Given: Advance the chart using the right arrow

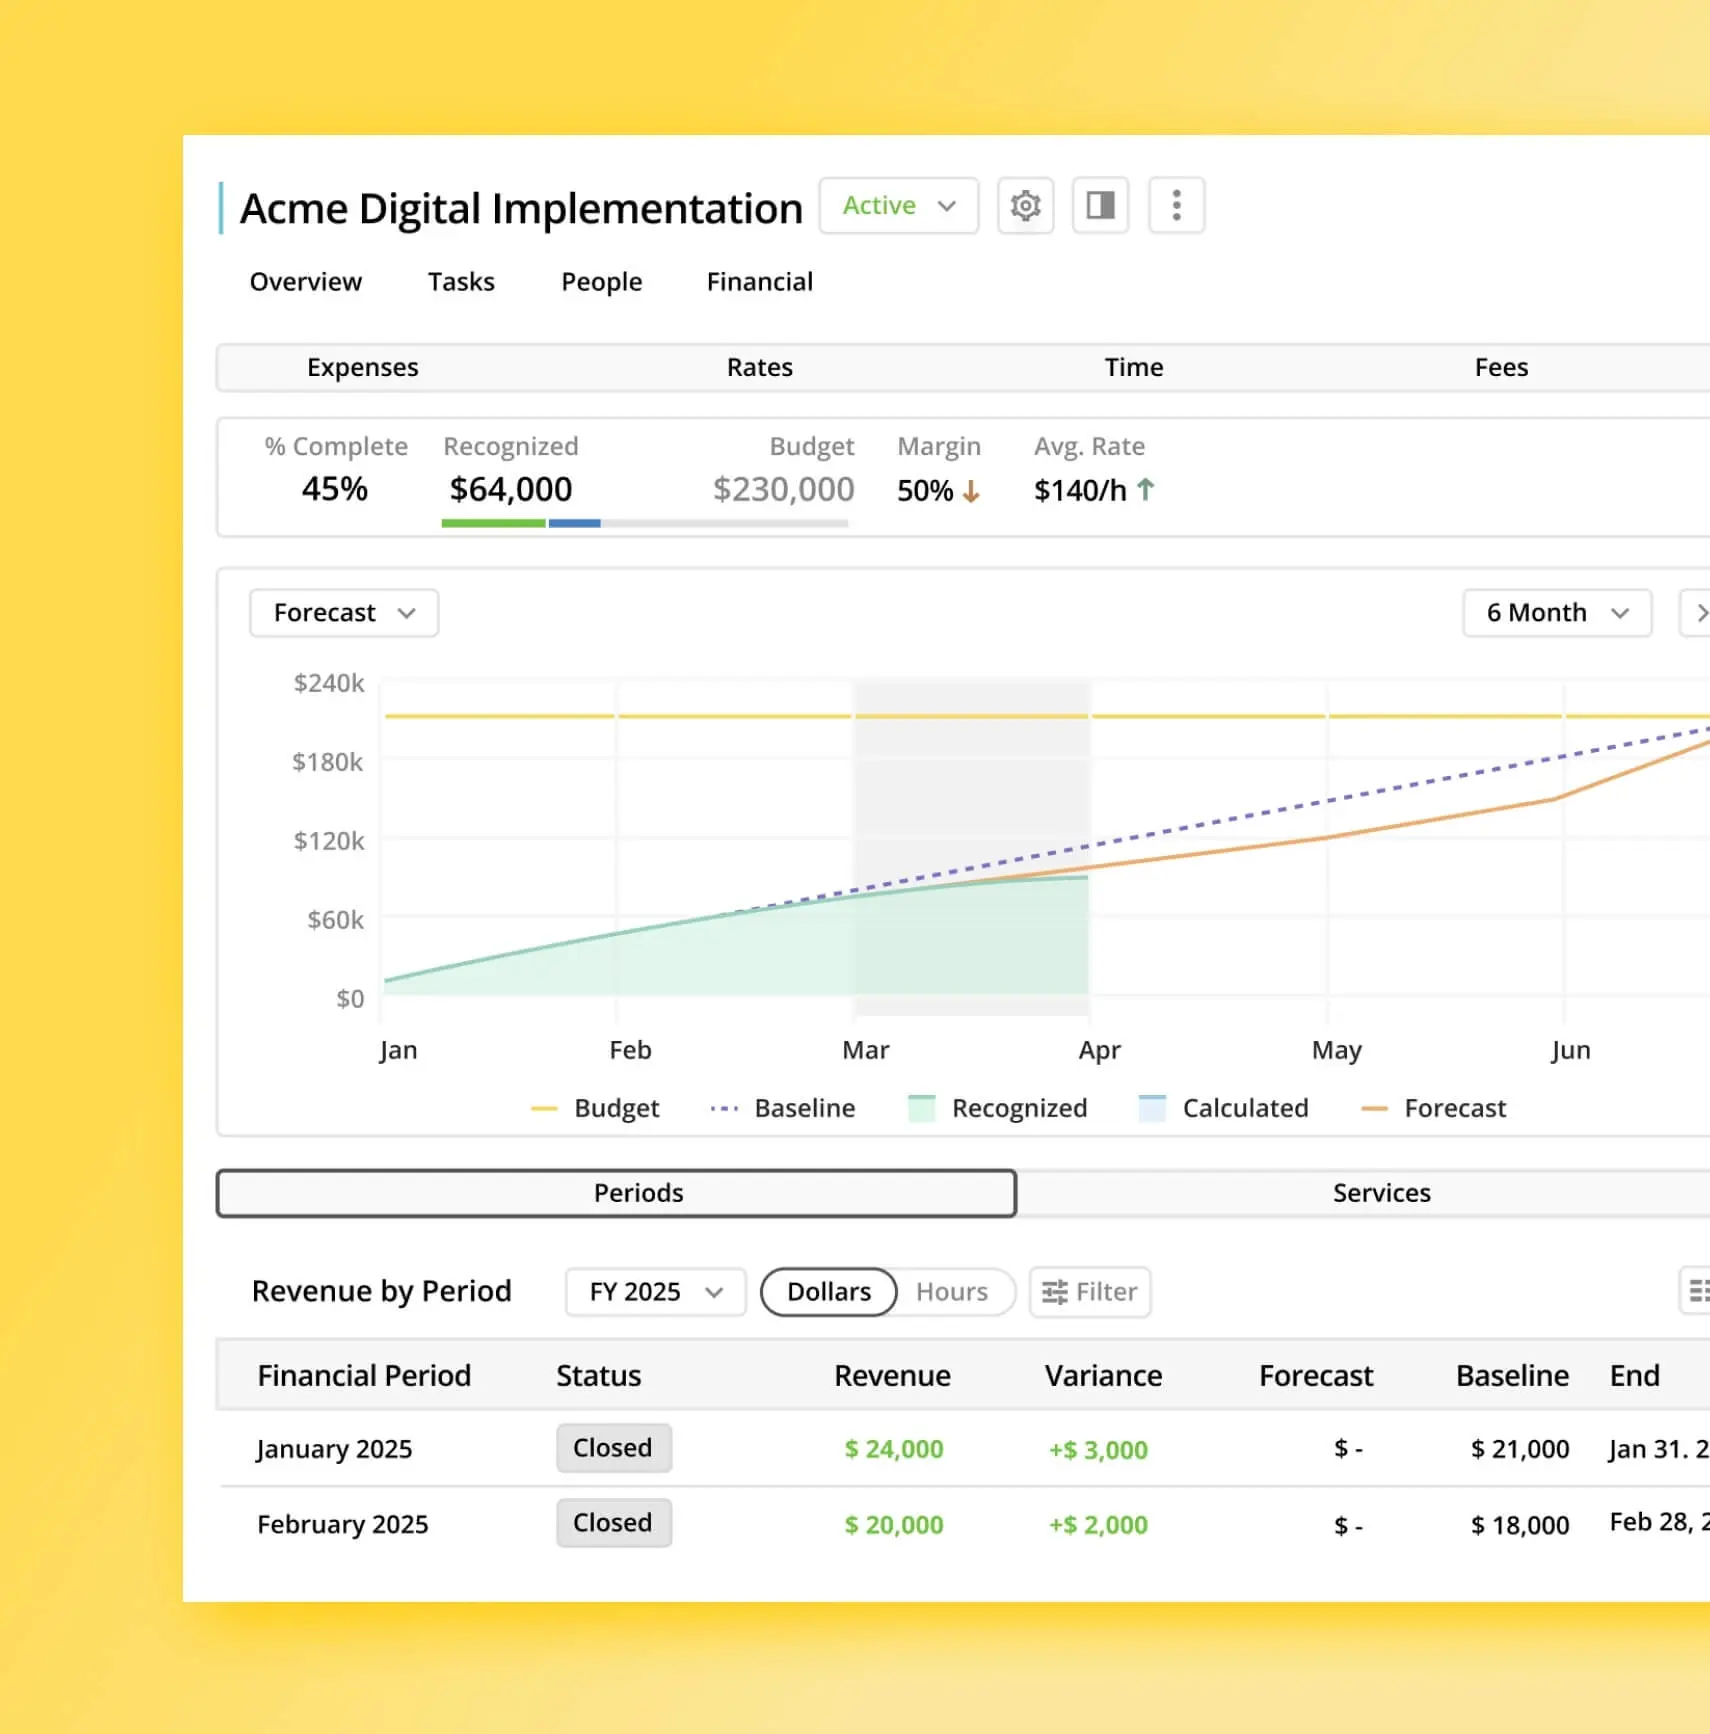Looking at the screenshot, I should click(1700, 613).
